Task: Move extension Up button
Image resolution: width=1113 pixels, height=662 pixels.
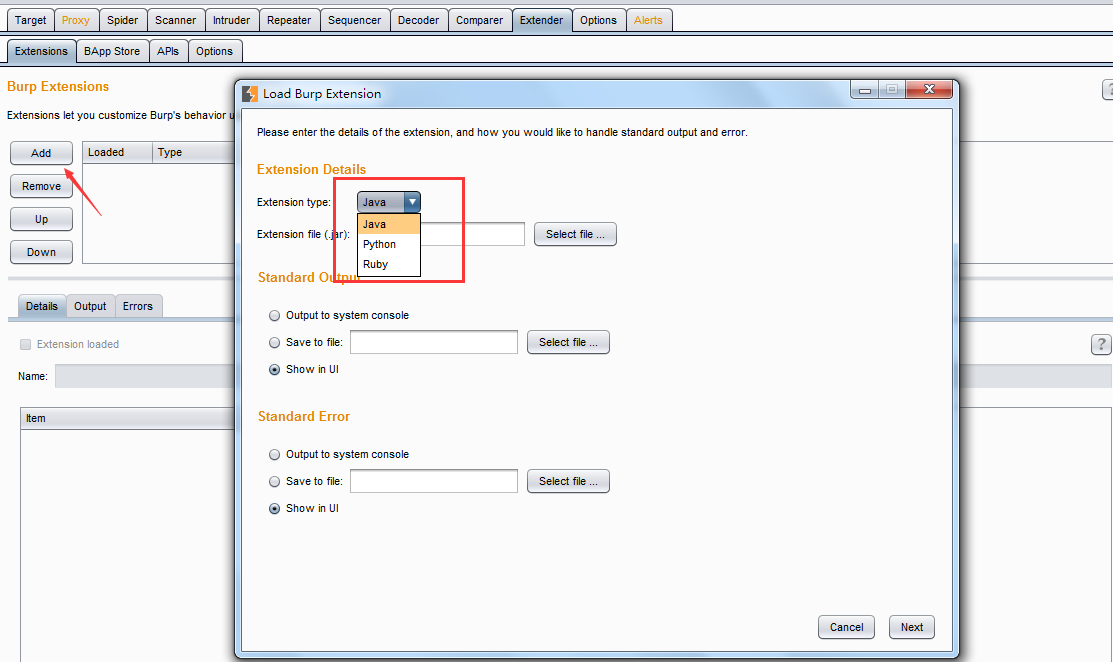Action: 41,219
